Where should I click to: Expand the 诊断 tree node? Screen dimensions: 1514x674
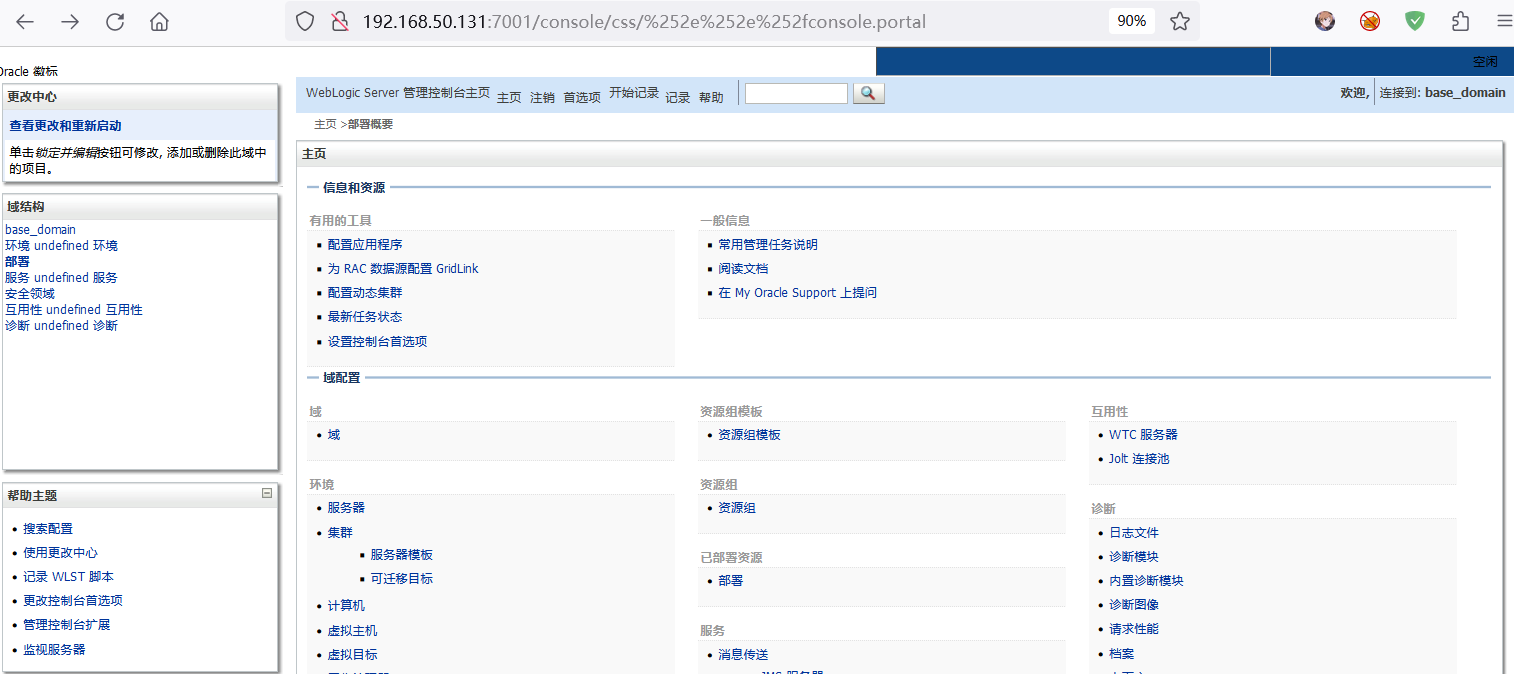click(x=61, y=326)
